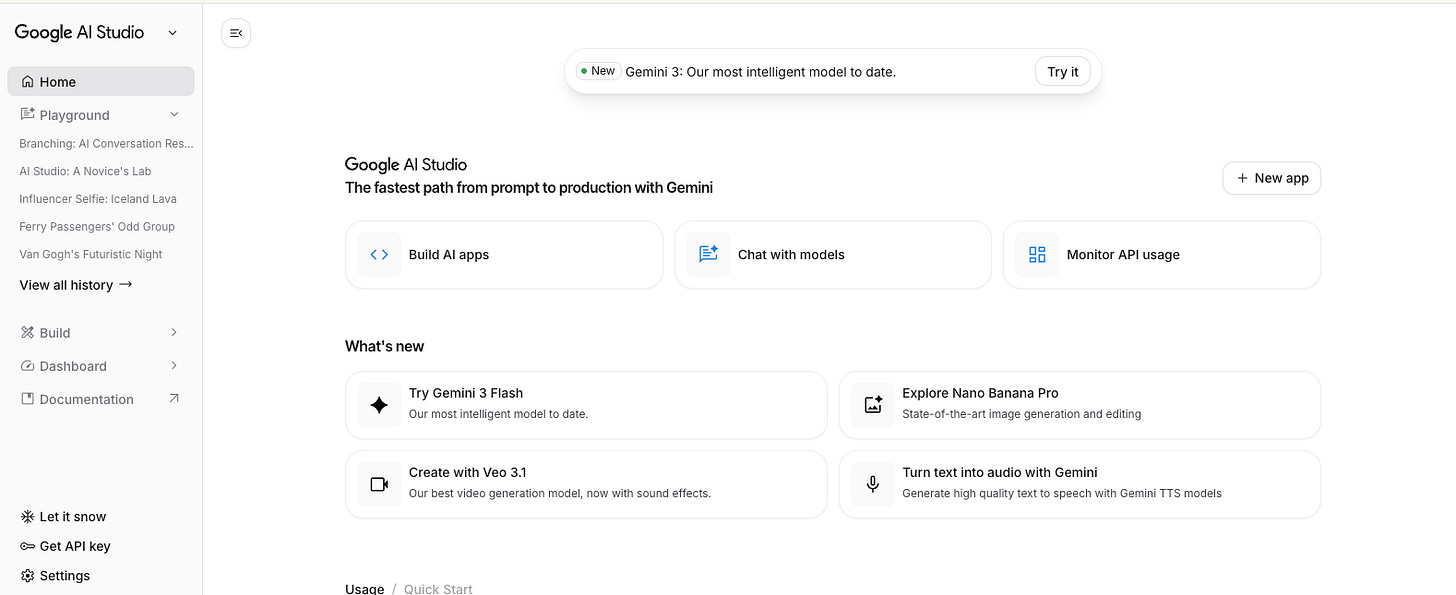Viewport: 1456px width, 595px height.
Task: Open the Build AI apps card
Action: (504, 255)
